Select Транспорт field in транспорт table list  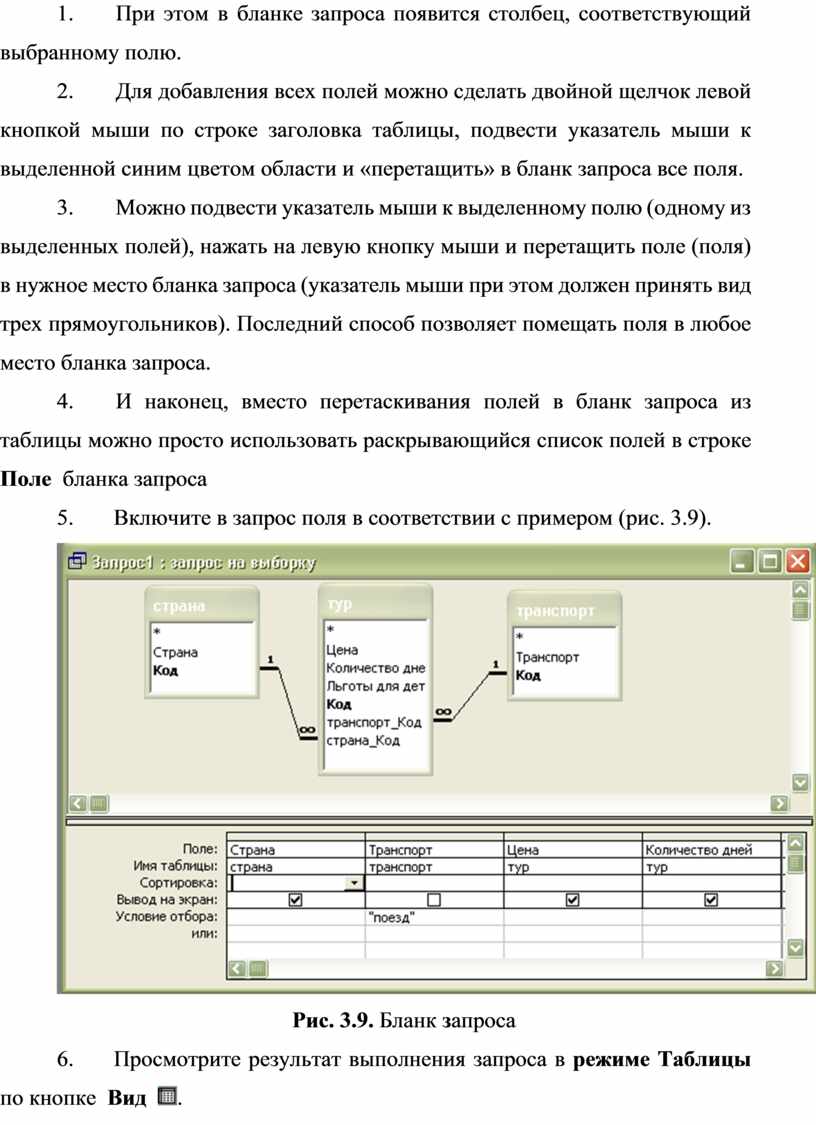pos(547,656)
